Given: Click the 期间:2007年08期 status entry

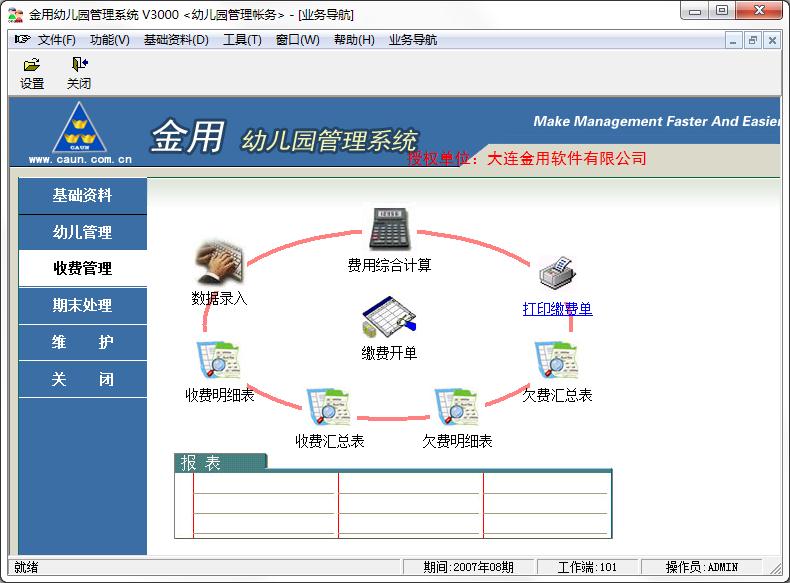Looking at the screenshot, I should point(468,567).
